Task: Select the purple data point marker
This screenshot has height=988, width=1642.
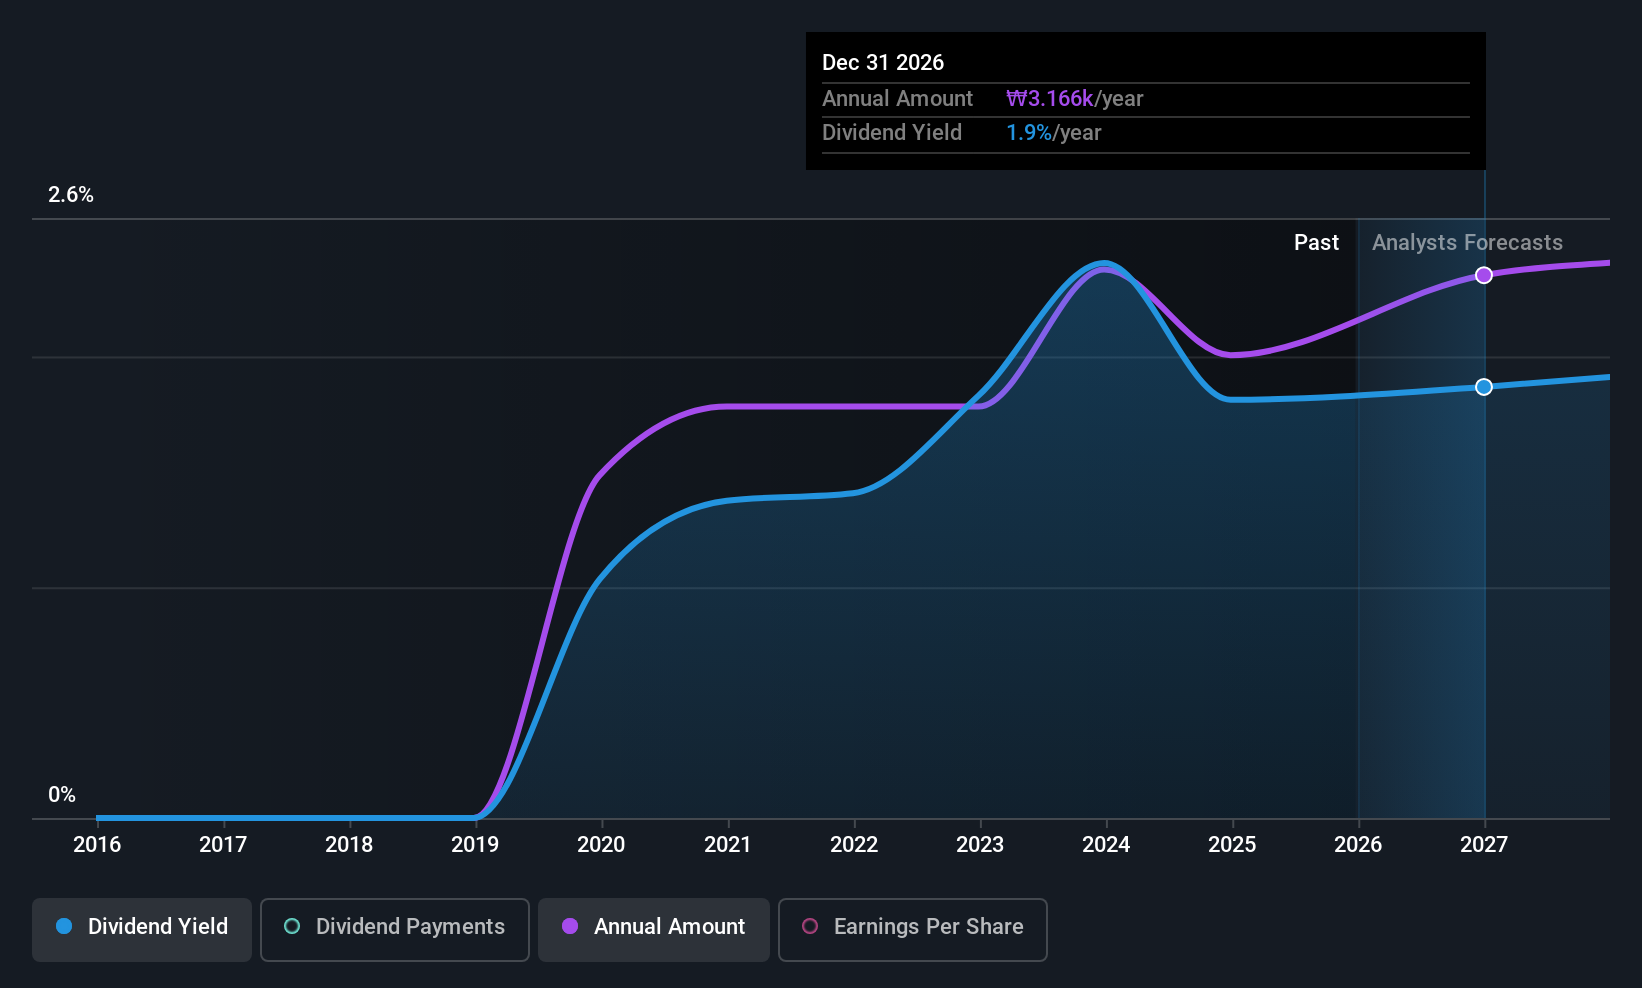Action: [x=1484, y=275]
